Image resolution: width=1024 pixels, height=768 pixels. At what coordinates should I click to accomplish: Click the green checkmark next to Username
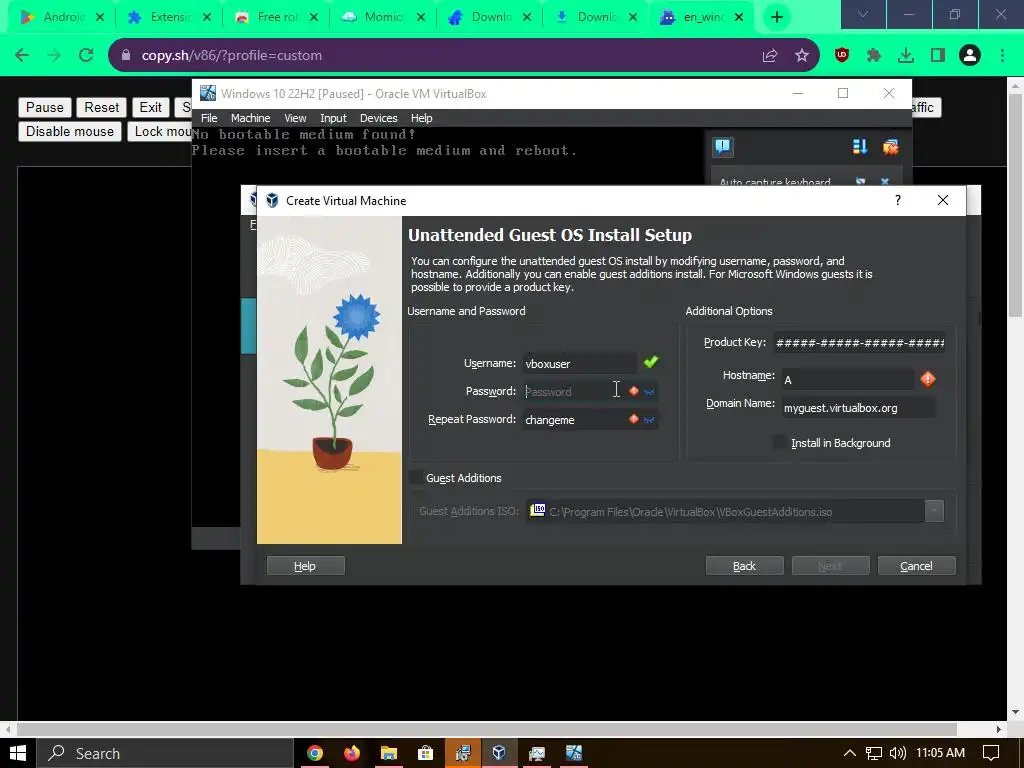(651, 362)
